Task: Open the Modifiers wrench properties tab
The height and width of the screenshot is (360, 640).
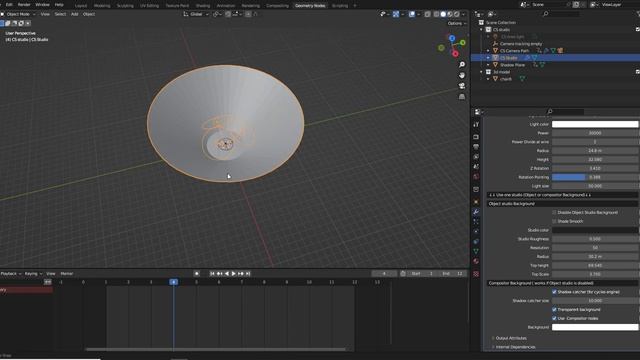Action: click(x=476, y=212)
